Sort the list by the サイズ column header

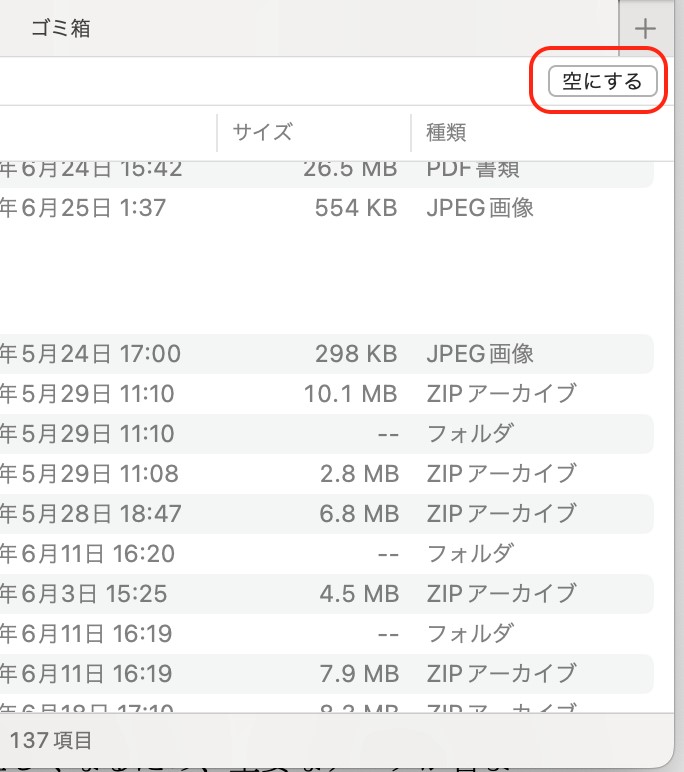[262, 132]
